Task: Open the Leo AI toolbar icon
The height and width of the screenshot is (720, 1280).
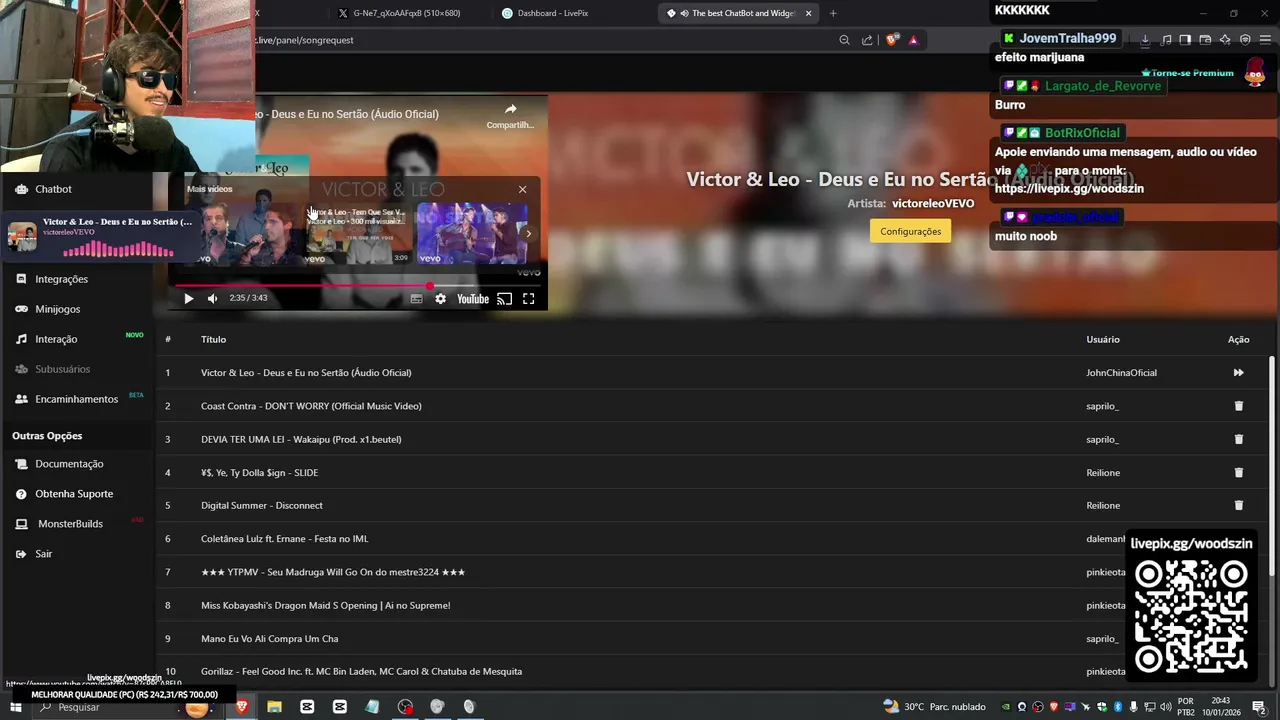Action: coord(1225,40)
